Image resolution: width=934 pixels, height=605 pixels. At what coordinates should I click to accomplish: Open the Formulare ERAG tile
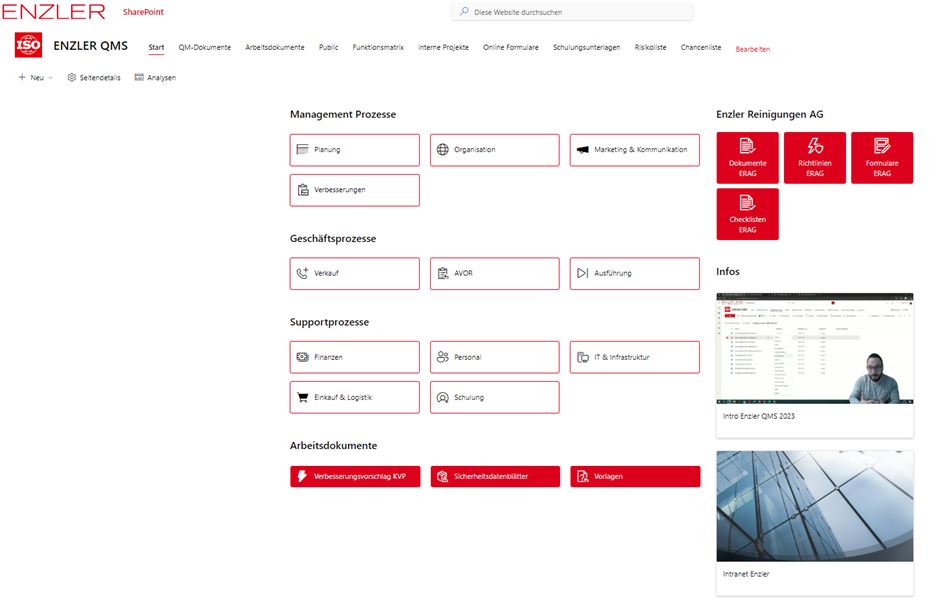[881, 158]
